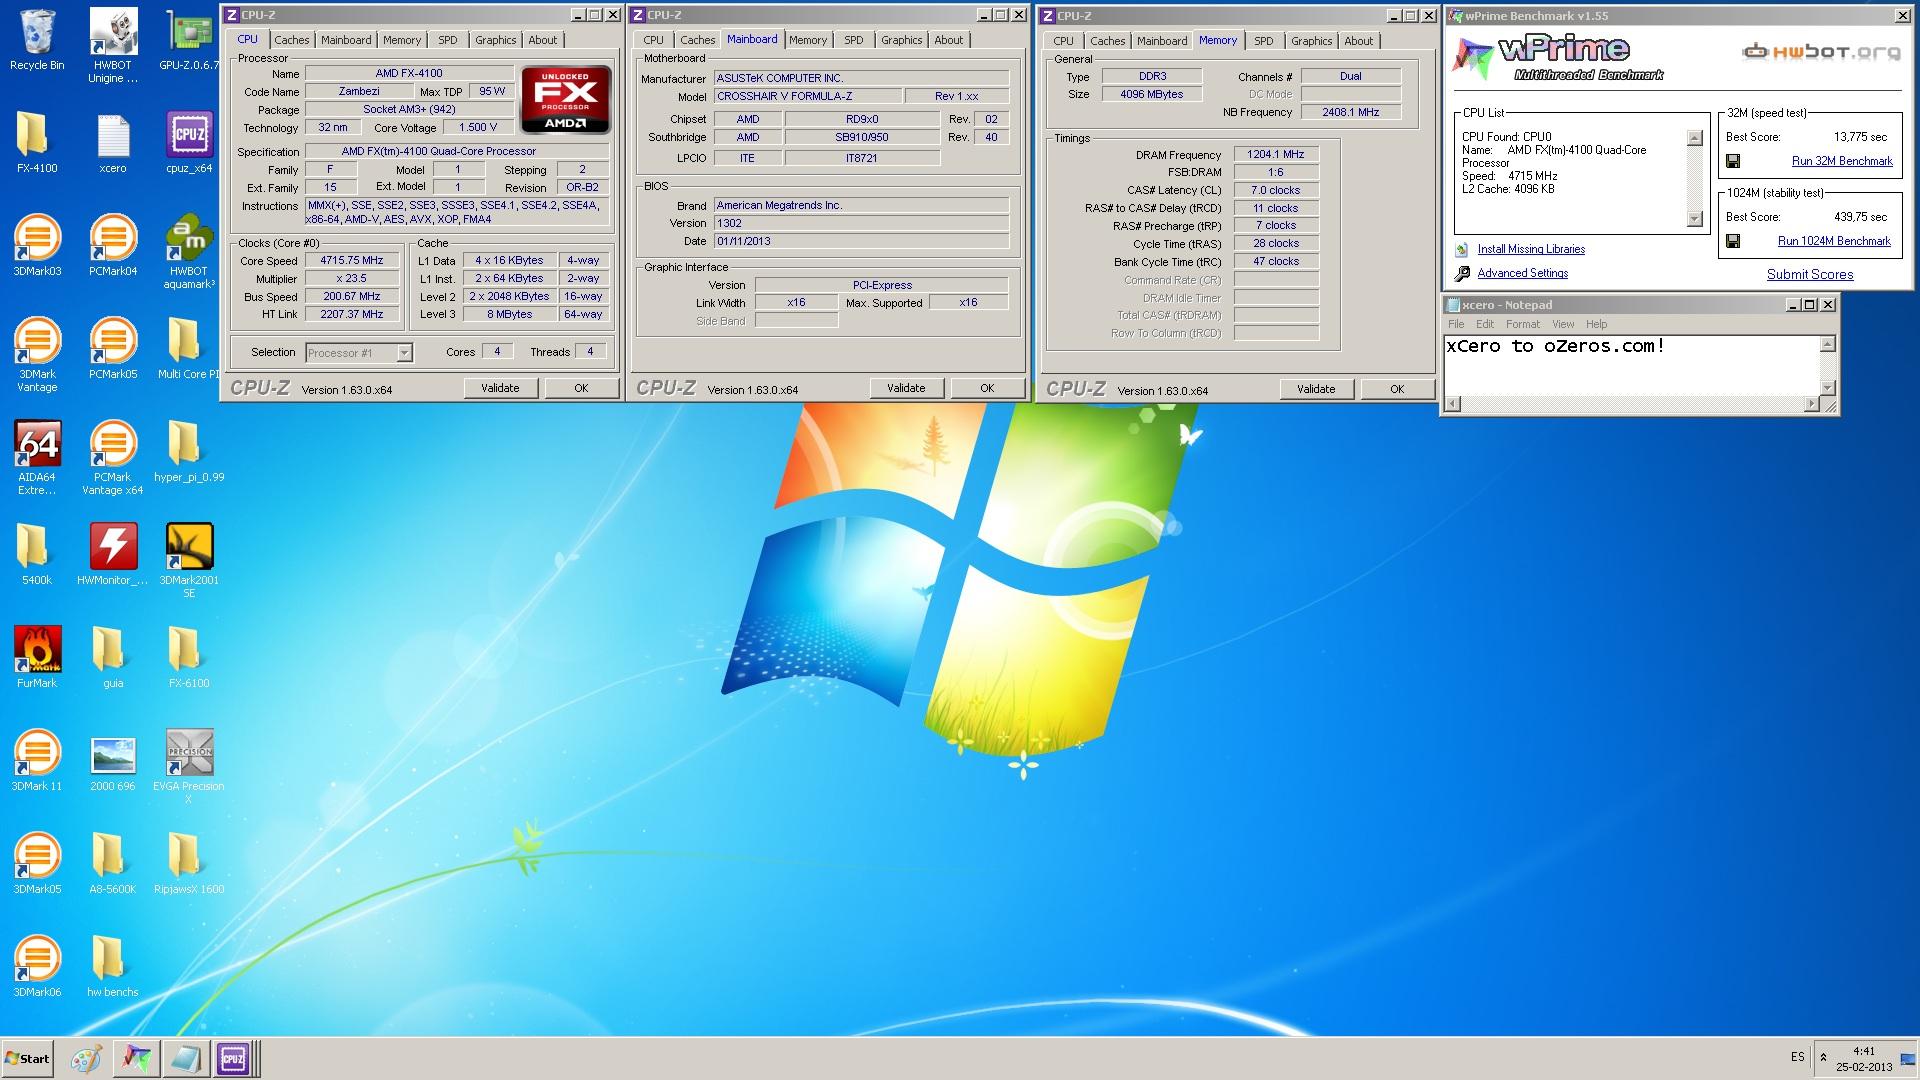Switch to Caches tab in first CPU-Z window

pos(291,40)
